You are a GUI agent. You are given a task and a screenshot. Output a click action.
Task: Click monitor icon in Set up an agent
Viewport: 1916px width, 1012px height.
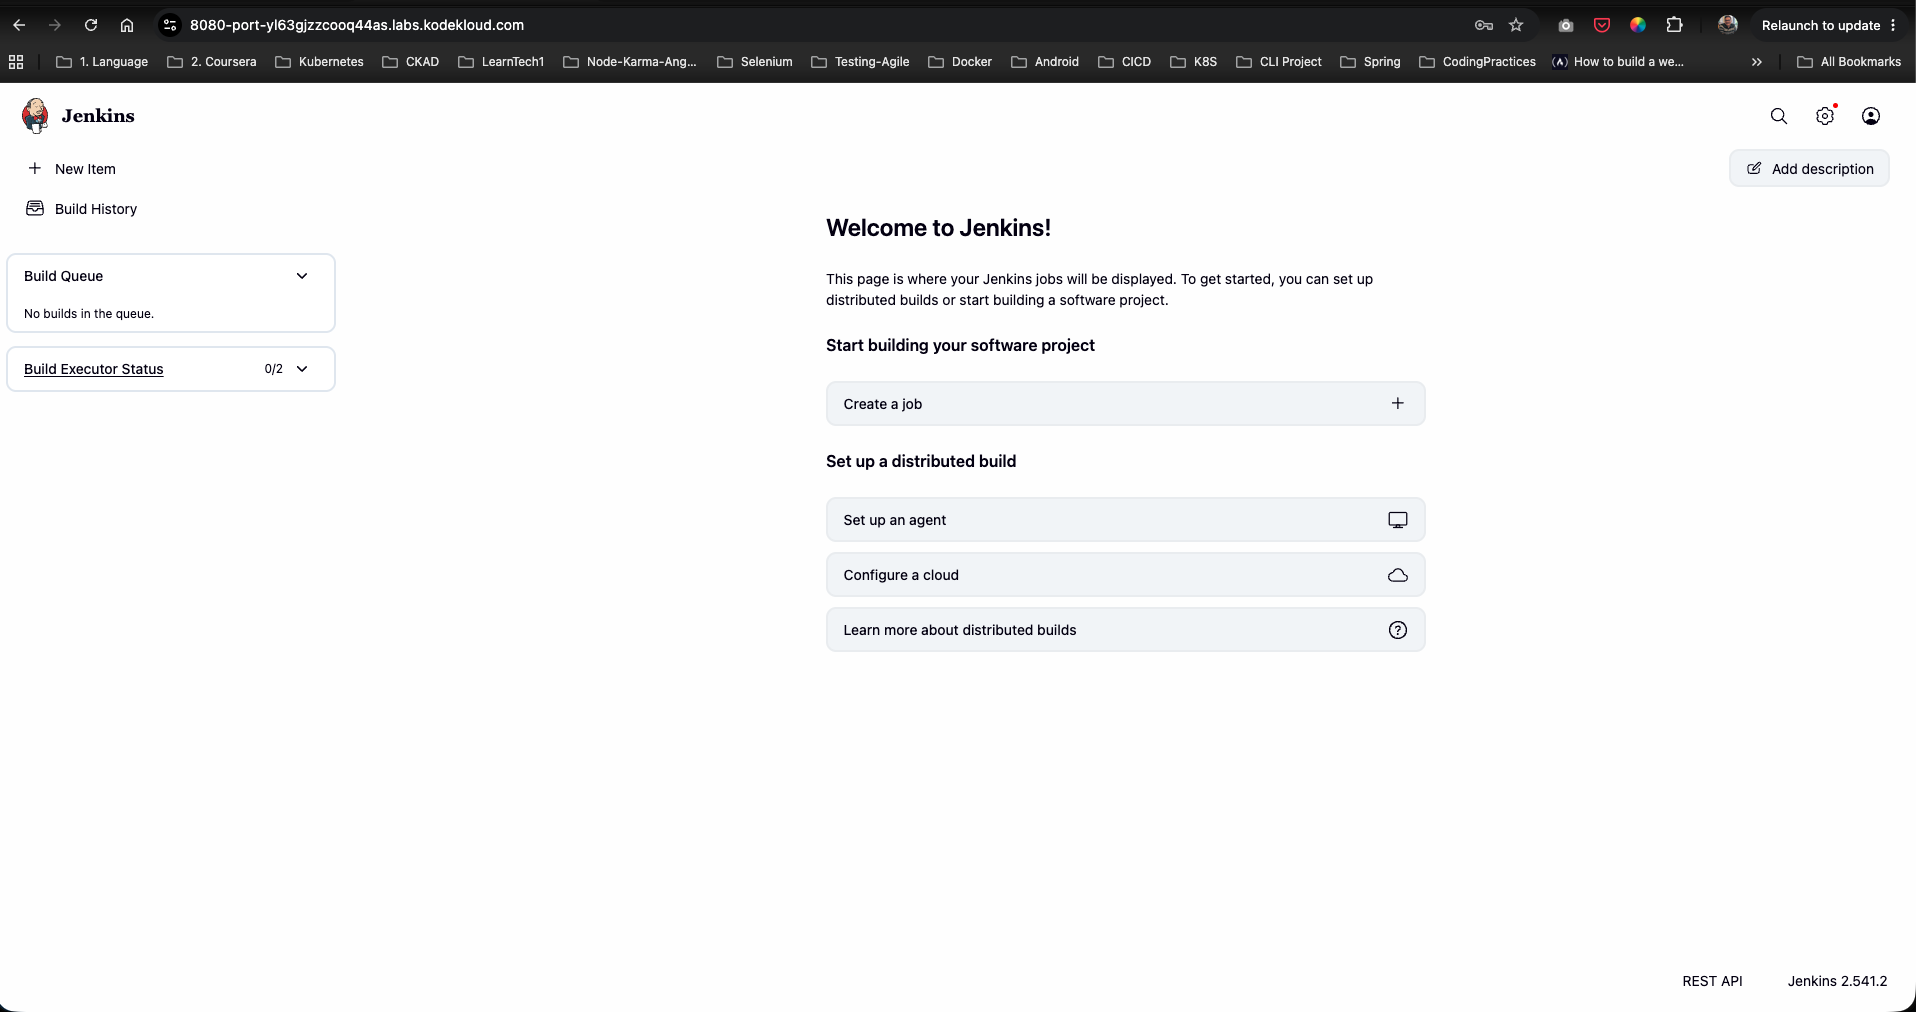1398,520
